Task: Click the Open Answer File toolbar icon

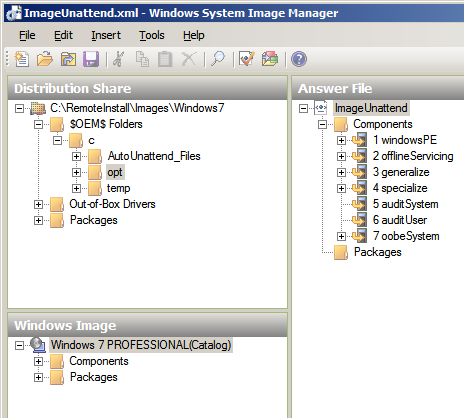Action: tap(45, 59)
